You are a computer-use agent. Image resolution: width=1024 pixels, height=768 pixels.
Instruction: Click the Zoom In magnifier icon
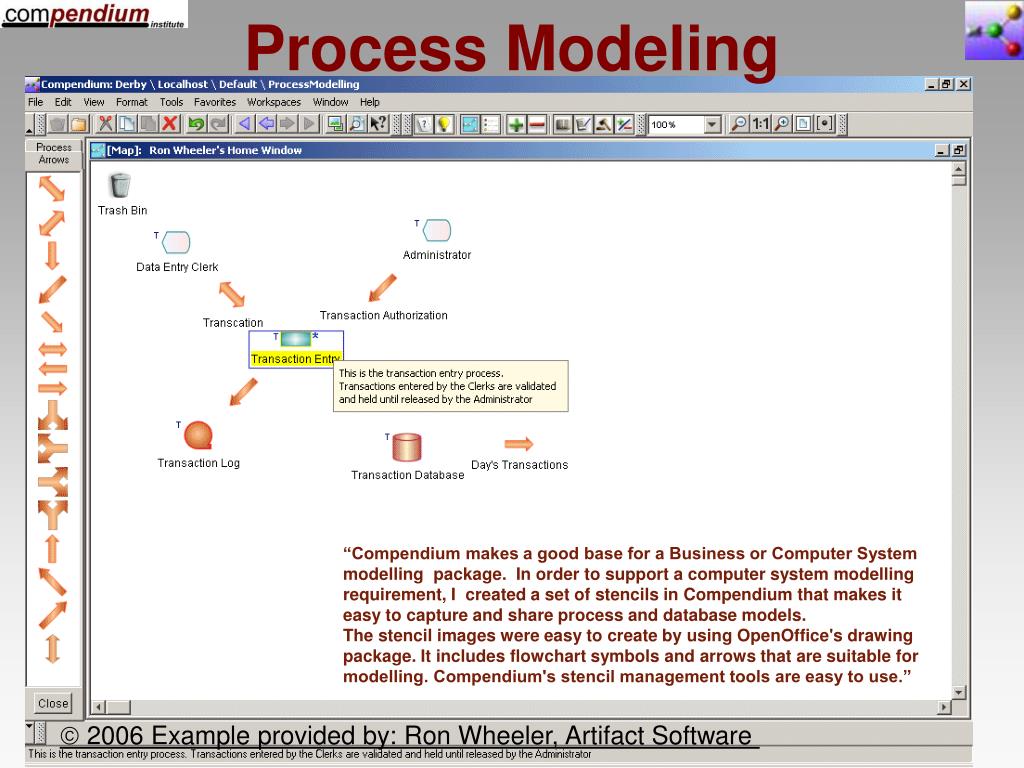(782, 123)
